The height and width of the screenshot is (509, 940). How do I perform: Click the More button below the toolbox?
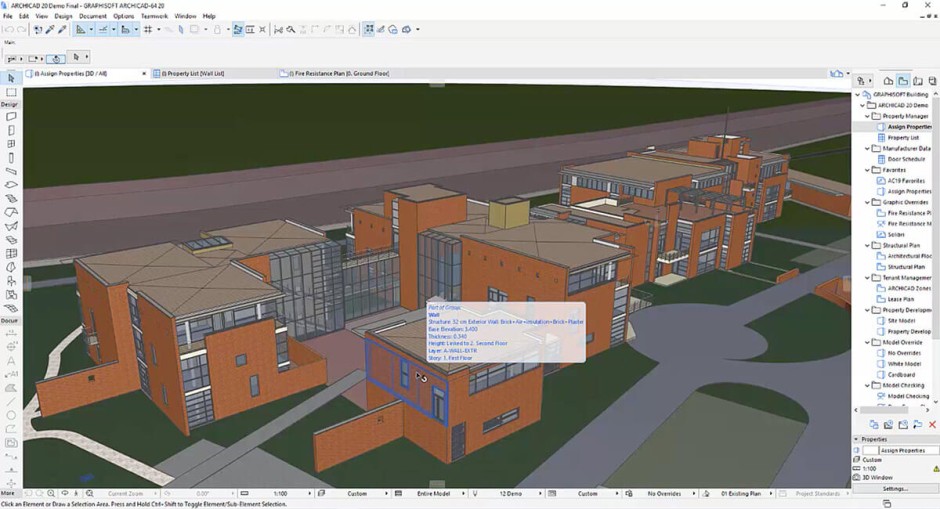(8, 494)
